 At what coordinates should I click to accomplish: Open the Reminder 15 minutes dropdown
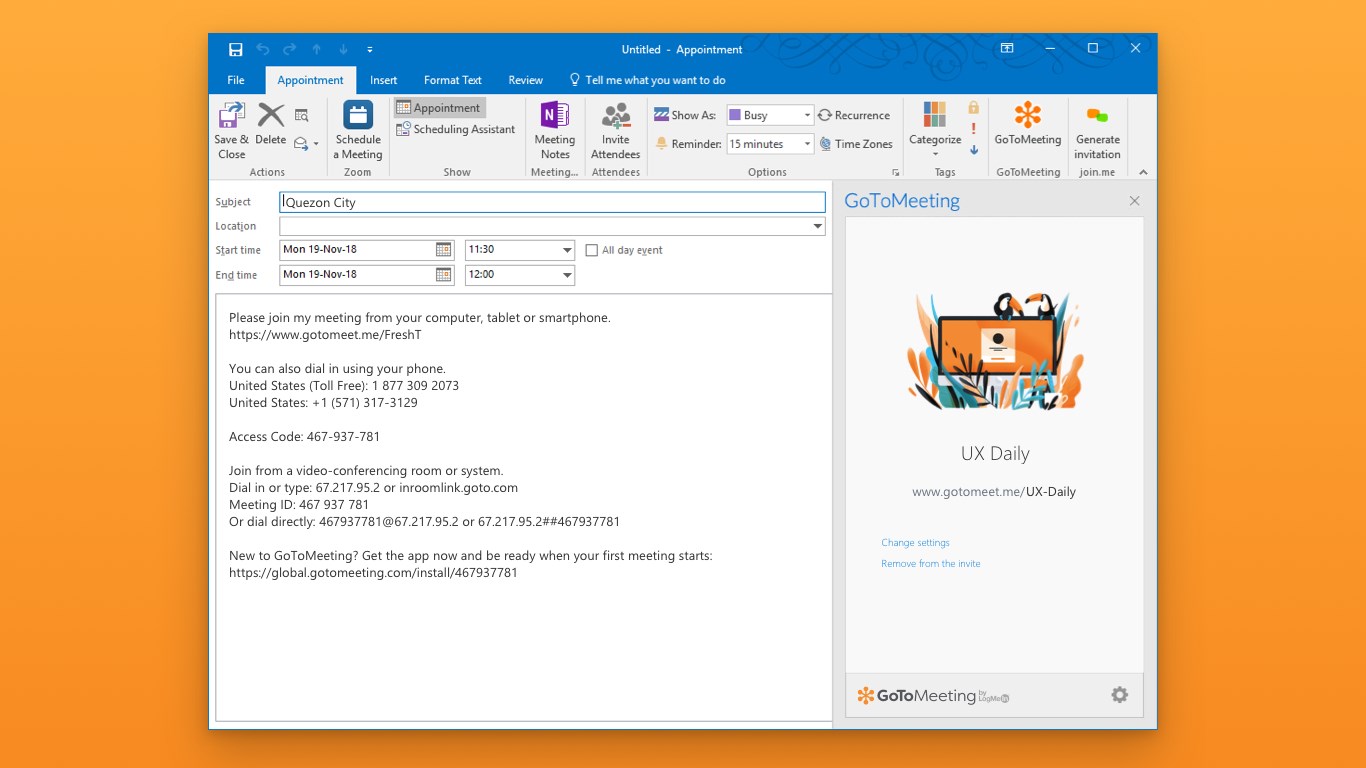click(807, 144)
